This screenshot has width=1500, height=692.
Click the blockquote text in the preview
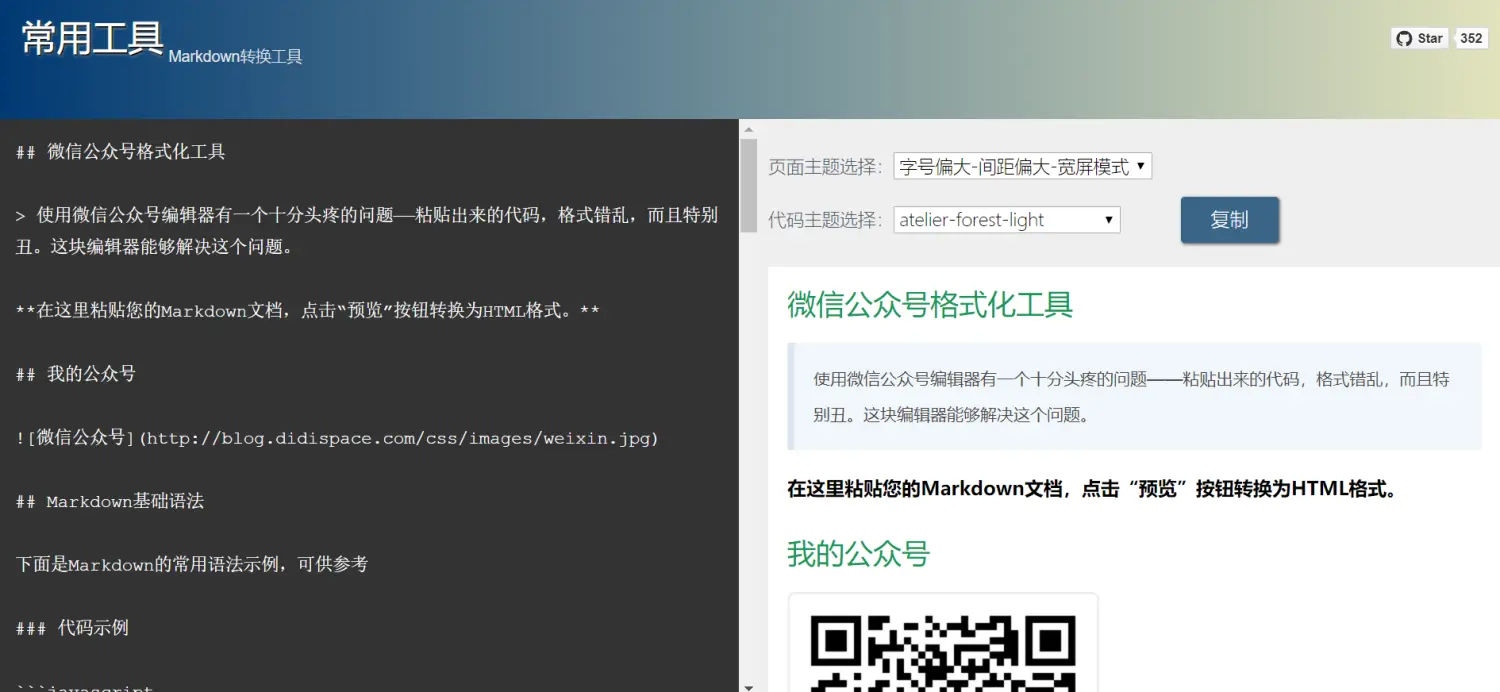pos(1131,396)
